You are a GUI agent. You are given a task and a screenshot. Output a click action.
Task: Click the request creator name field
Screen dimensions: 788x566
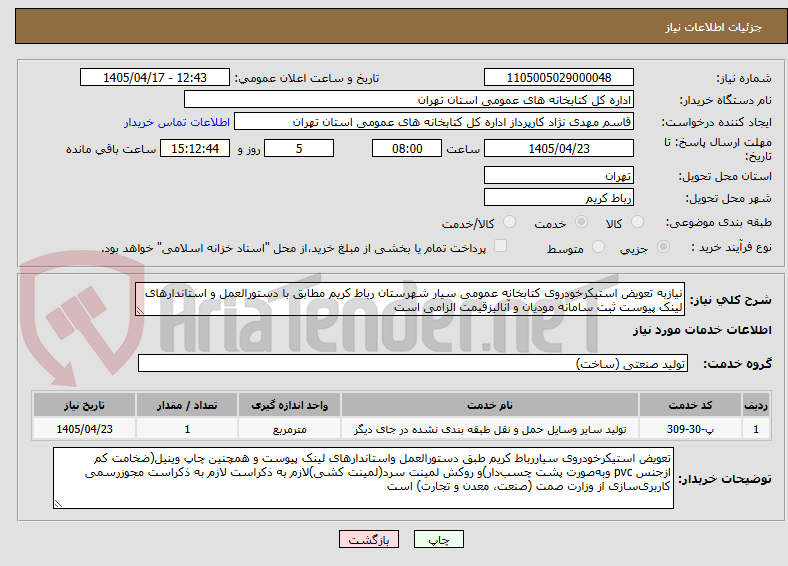point(434,122)
